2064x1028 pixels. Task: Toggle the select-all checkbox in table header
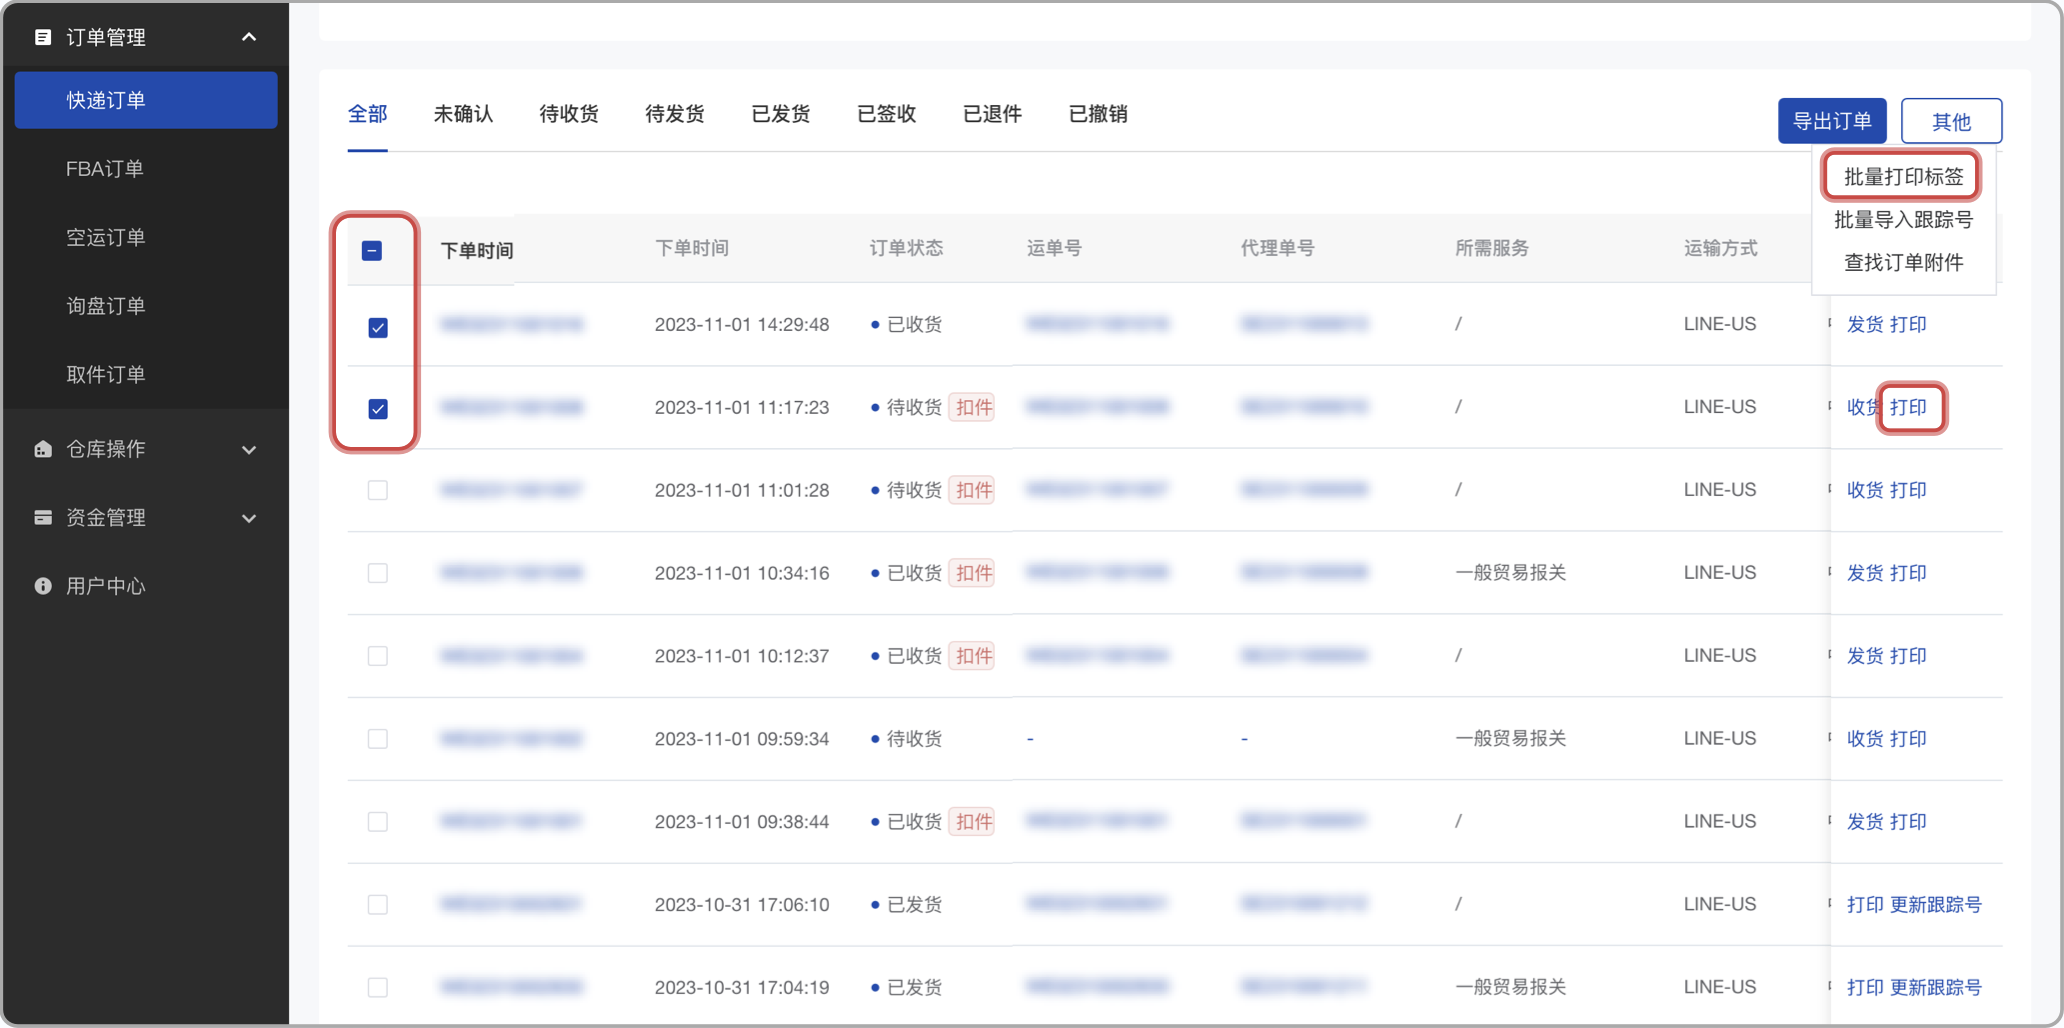(372, 251)
